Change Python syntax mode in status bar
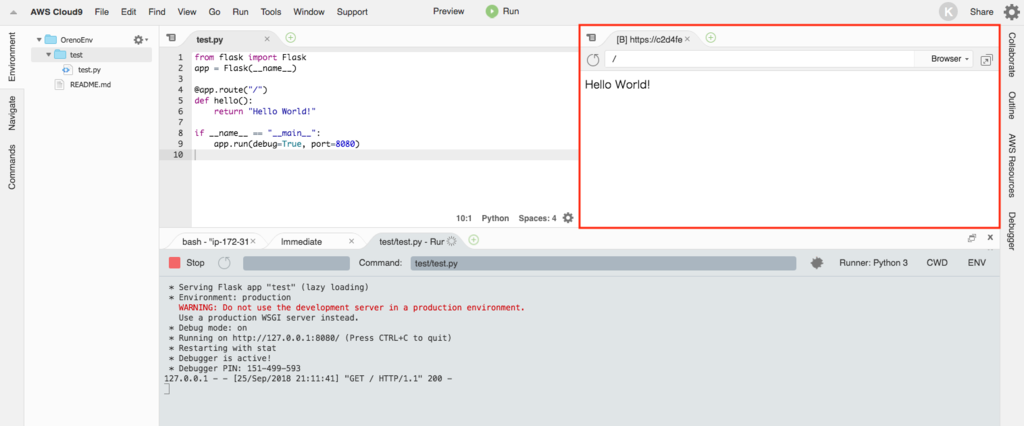 [495, 218]
